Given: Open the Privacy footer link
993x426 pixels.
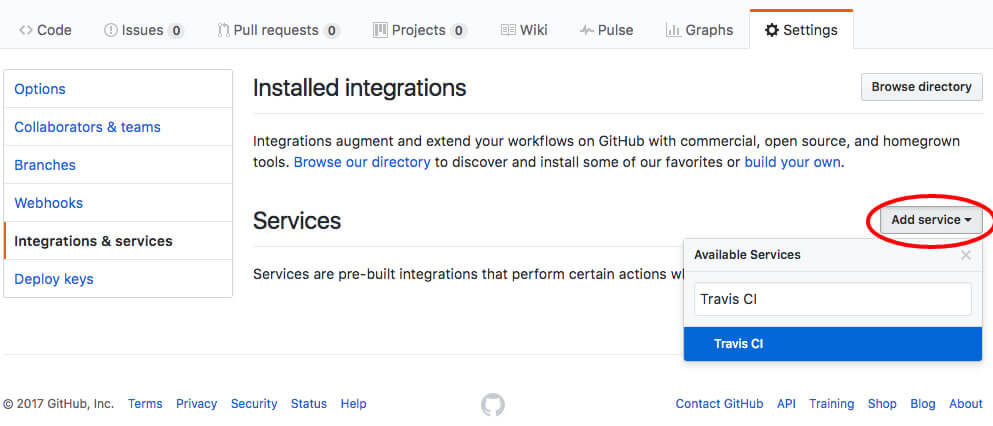Looking at the screenshot, I should click(196, 404).
